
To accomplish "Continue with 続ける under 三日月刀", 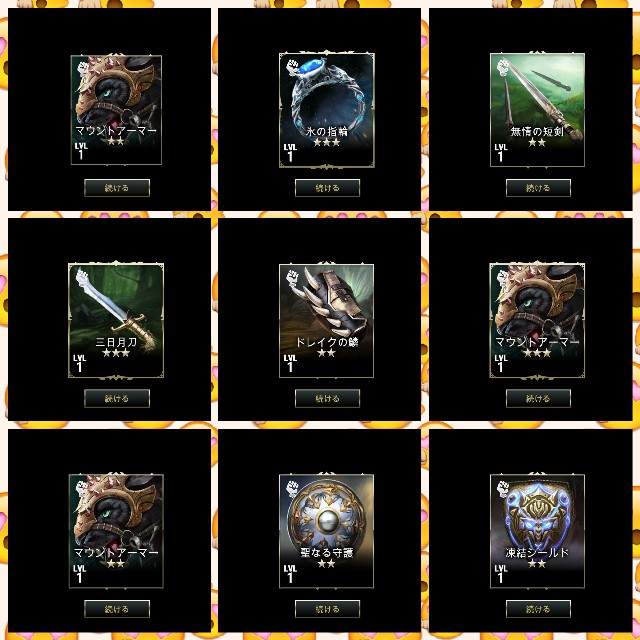I will [x=117, y=398].
